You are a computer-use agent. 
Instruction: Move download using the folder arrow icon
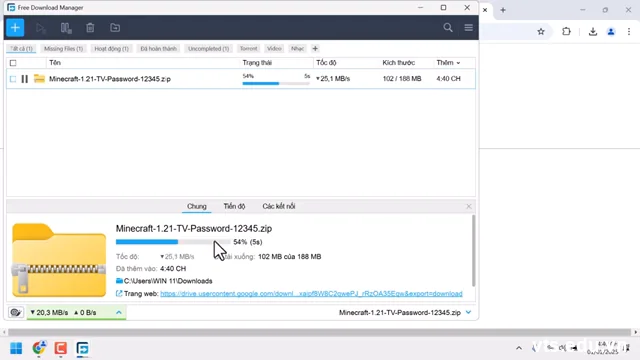click(115, 28)
